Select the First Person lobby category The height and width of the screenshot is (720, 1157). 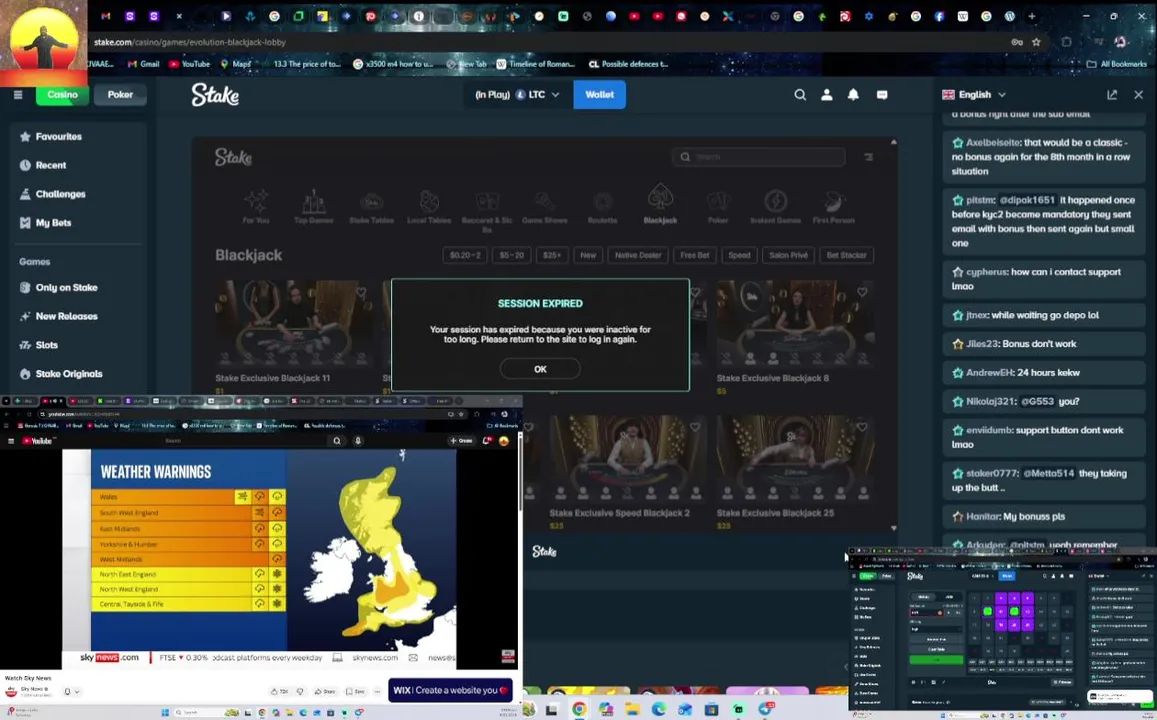click(x=833, y=206)
